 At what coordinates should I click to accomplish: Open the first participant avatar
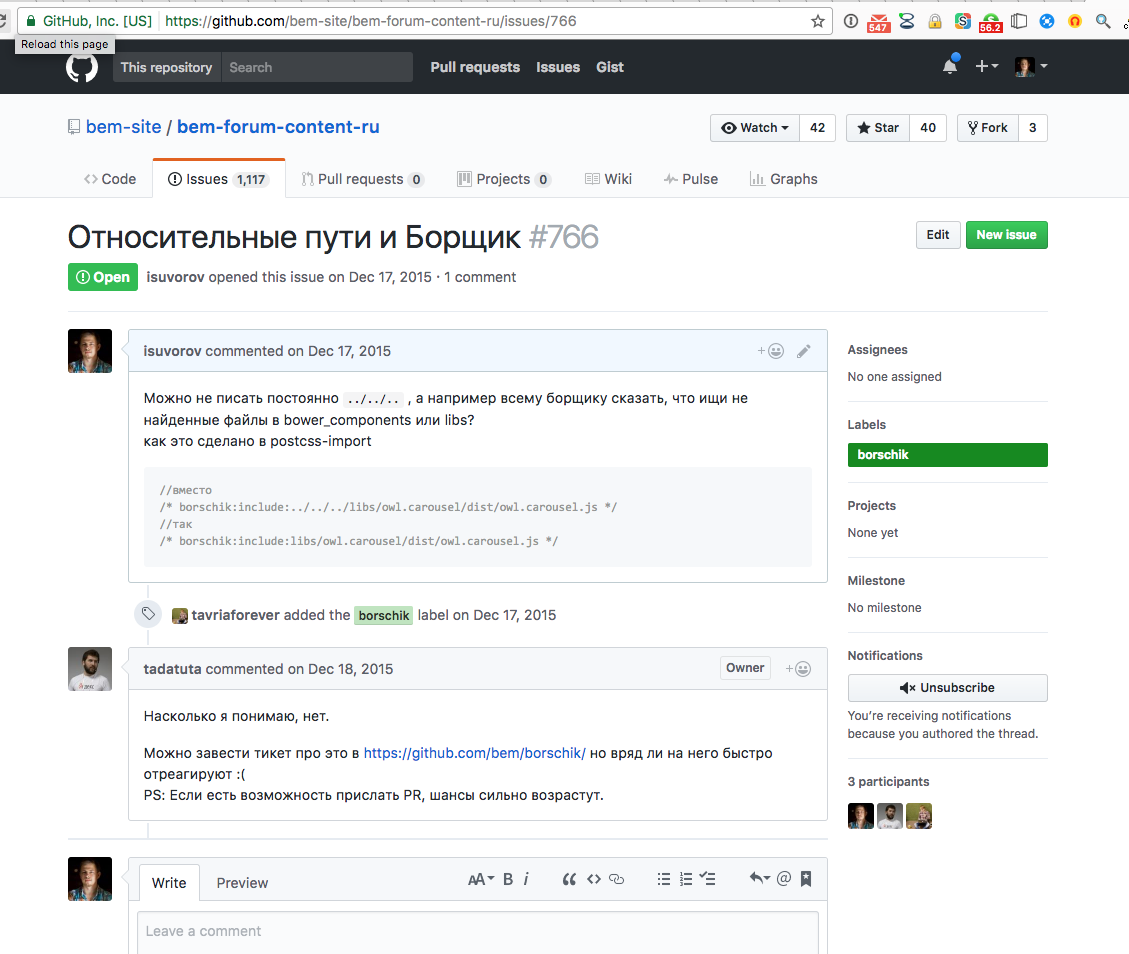tap(860, 816)
